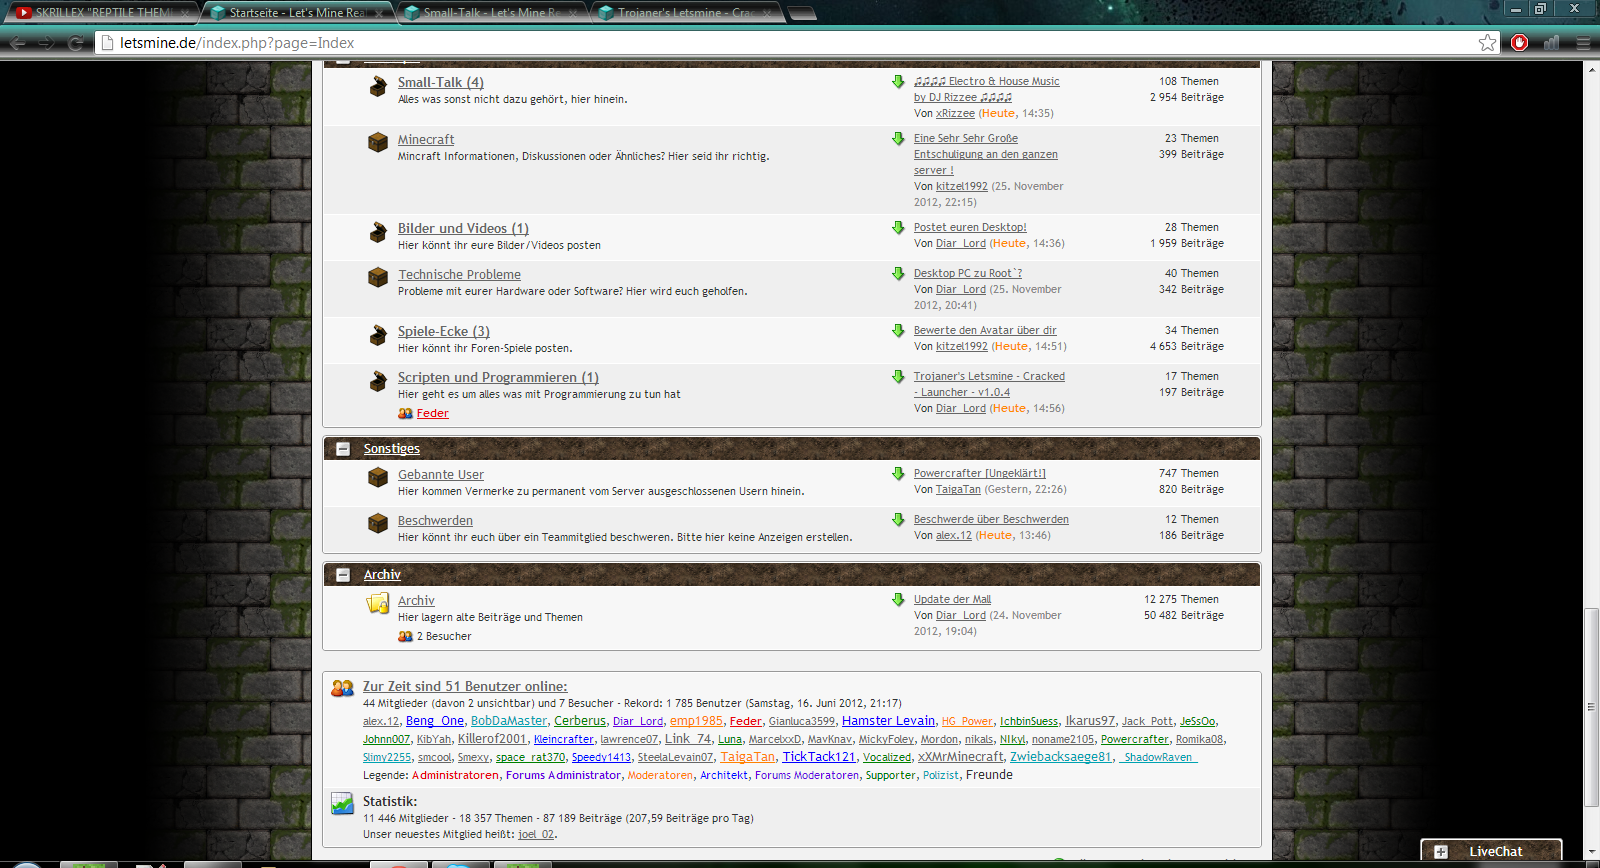This screenshot has height=868, width=1600.
Task: Click the Archiv folder icon
Action: (378, 603)
